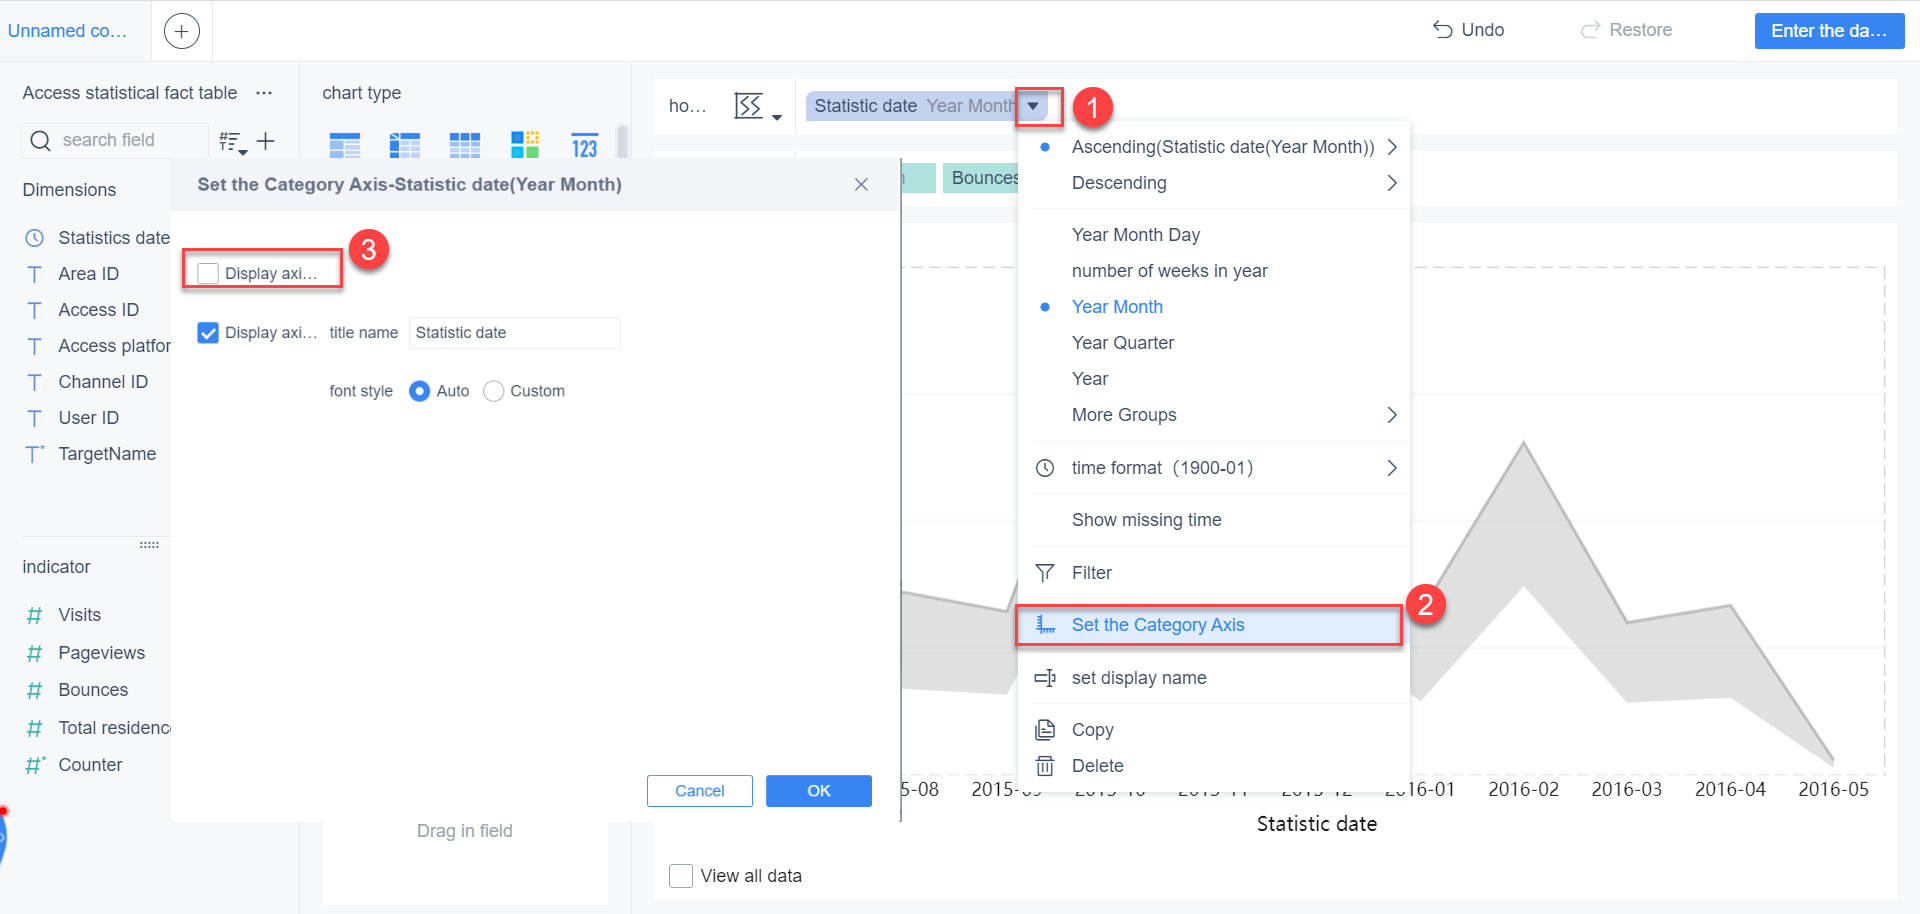Select the detail table chart type
Viewport: 1920px width, 914px height.
coord(464,146)
